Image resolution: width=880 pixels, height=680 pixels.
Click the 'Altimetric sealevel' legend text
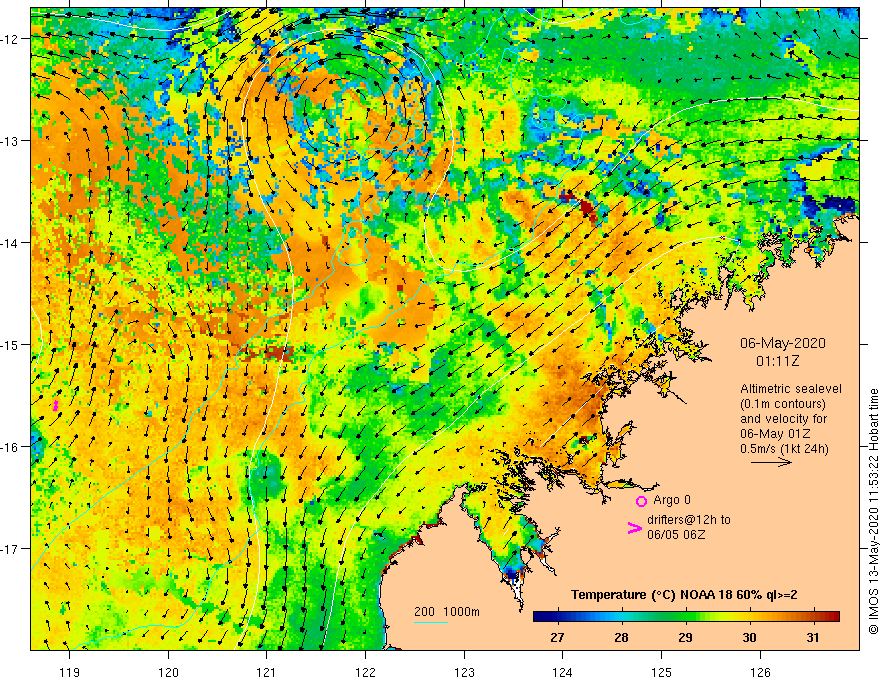[x=790, y=389]
